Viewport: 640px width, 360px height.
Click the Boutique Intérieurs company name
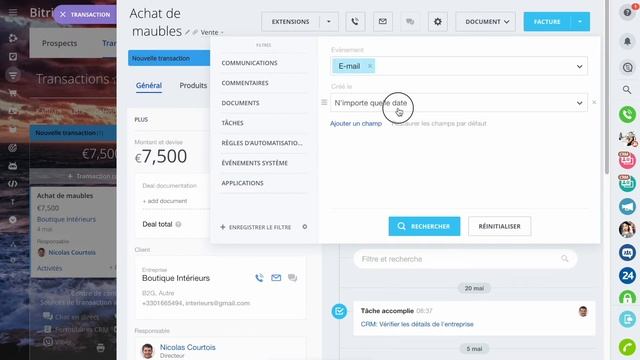point(176,278)
